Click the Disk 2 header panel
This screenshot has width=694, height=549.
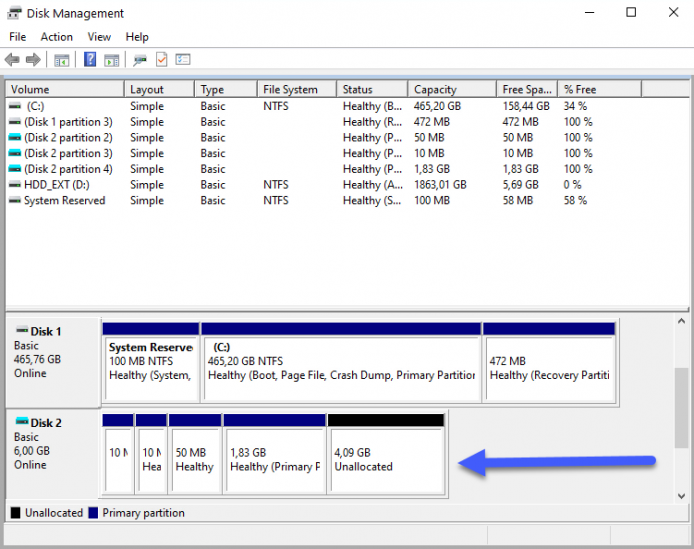tap(53, 453)
